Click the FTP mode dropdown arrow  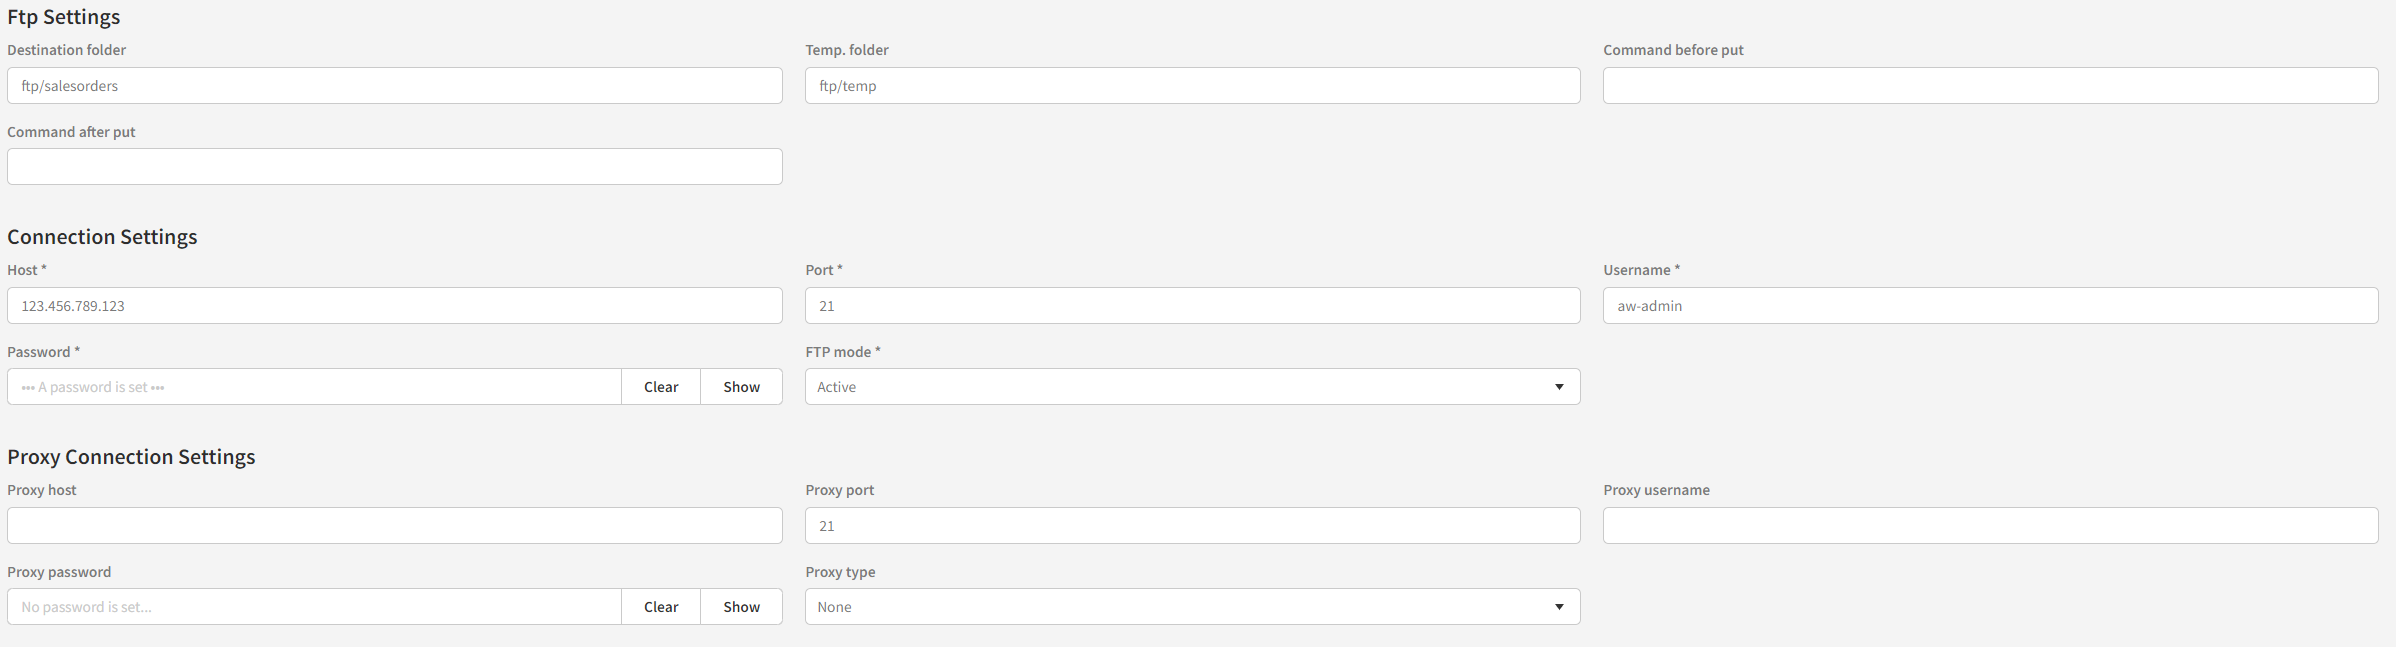pos(1559,387)
